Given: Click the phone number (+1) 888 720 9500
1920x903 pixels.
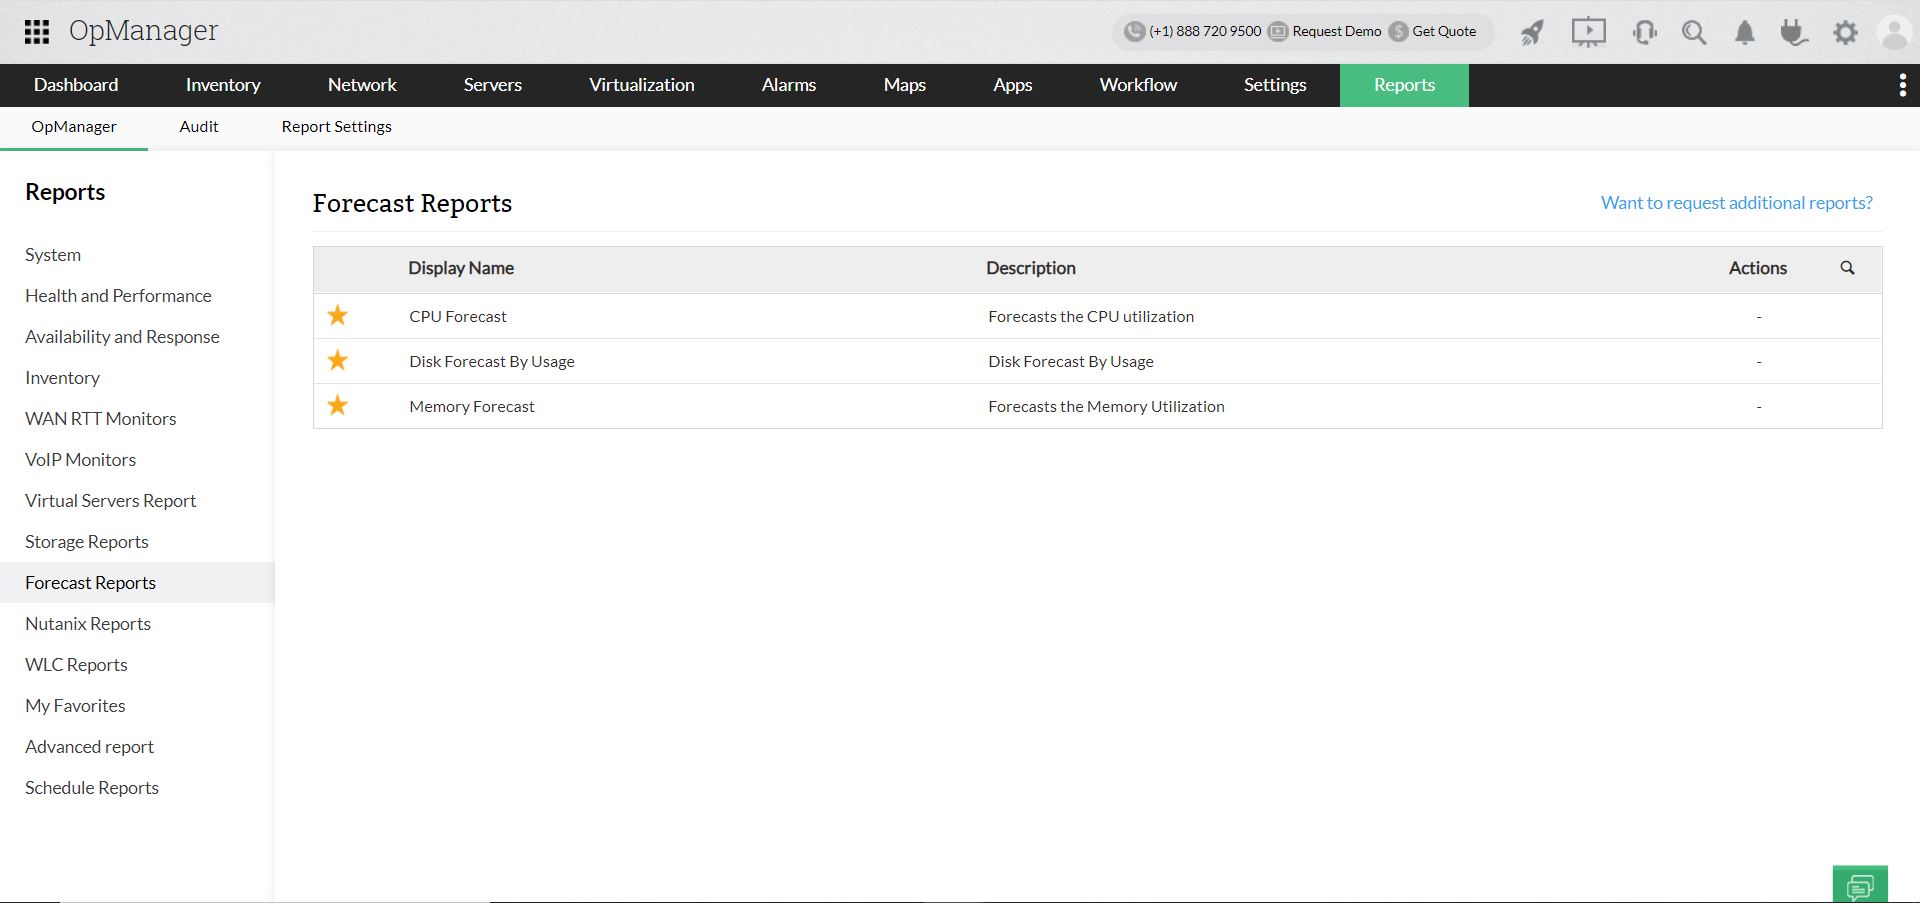Looking at the screenshot, I should tap(1205, 31).
